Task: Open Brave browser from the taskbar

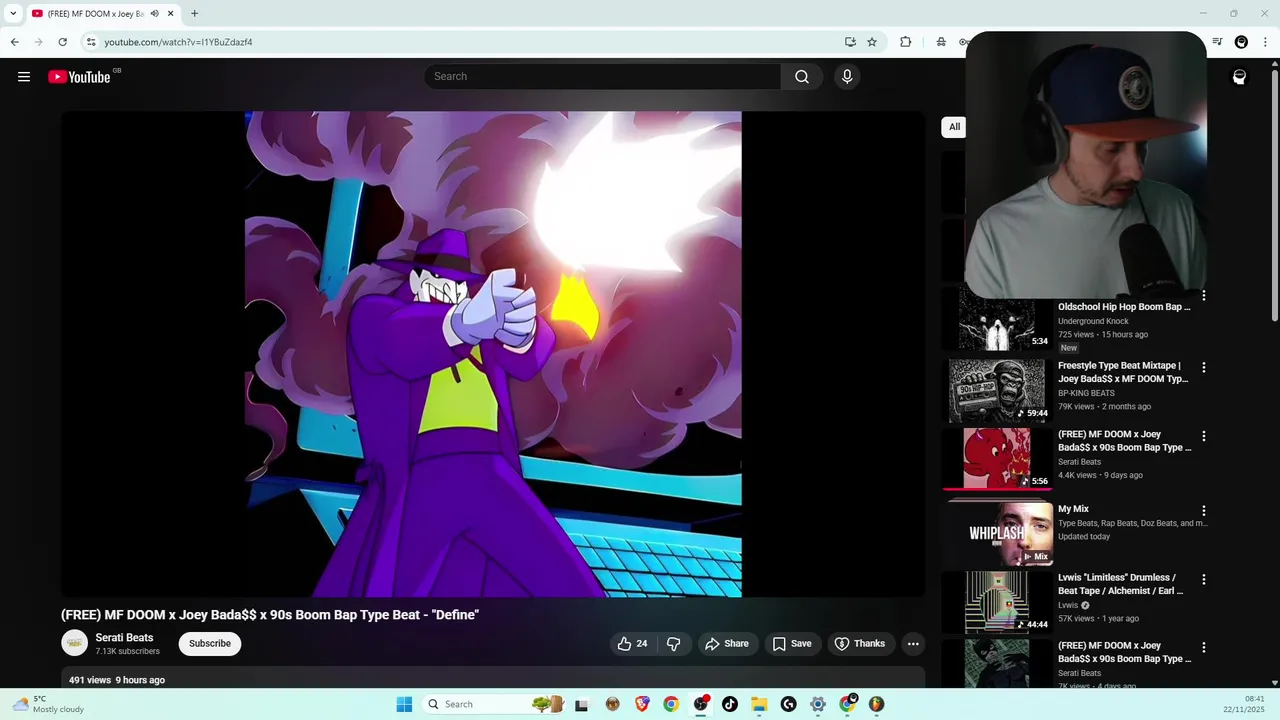Action: click(642, 704)
